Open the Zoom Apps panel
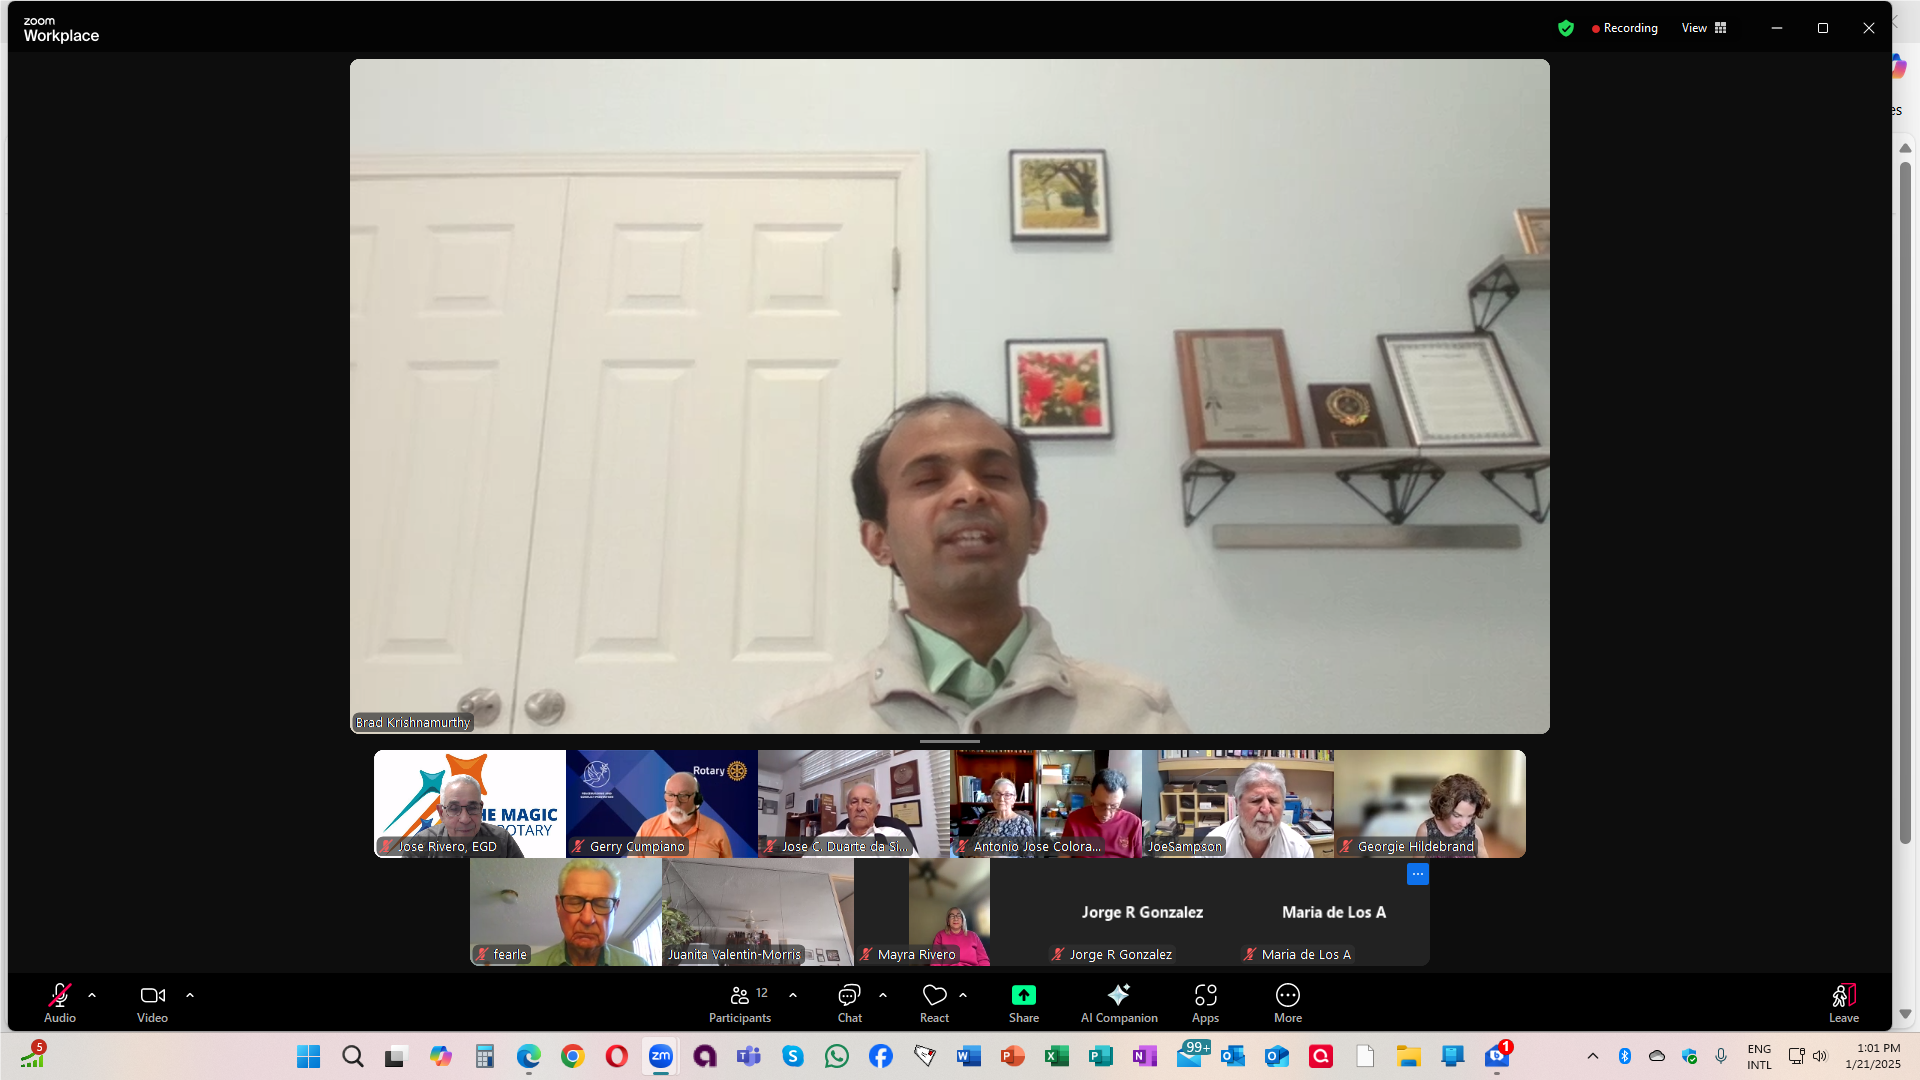Image resolution: width=1920 pixels, height=1080 pixels. click(1205, 1002)
